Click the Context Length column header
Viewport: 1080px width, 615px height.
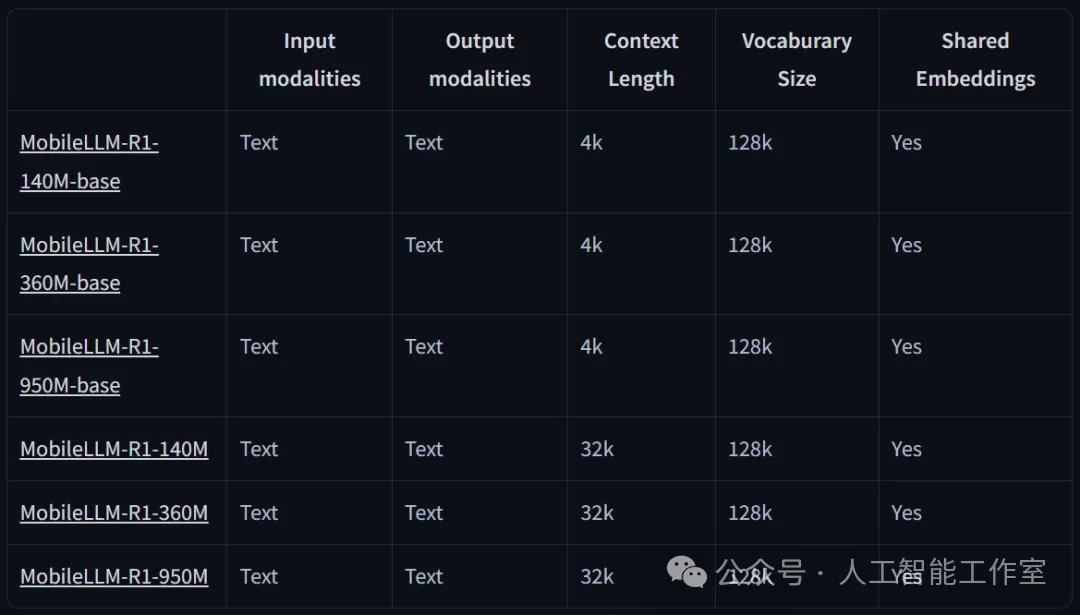(641, 60)
